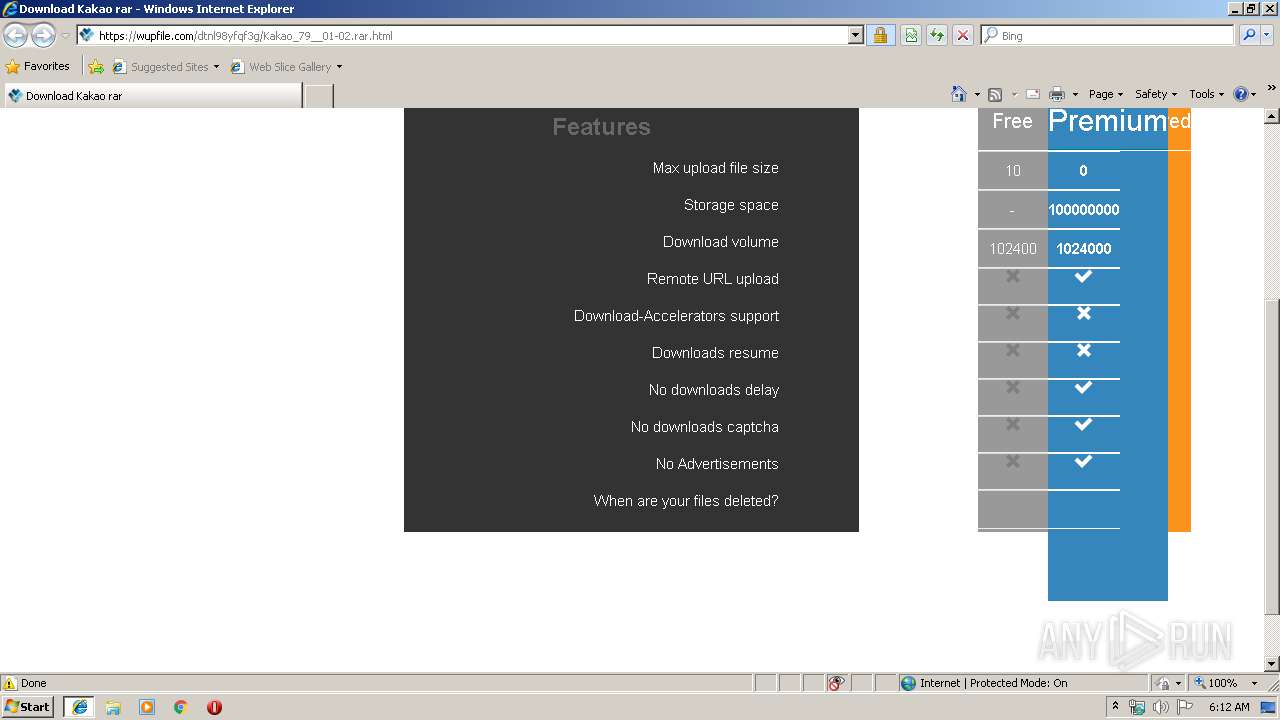Click the Print toolbar icon
The width and height of the screenshot is (1280, 720).
pyautogui.click(x=1057, y=94)
